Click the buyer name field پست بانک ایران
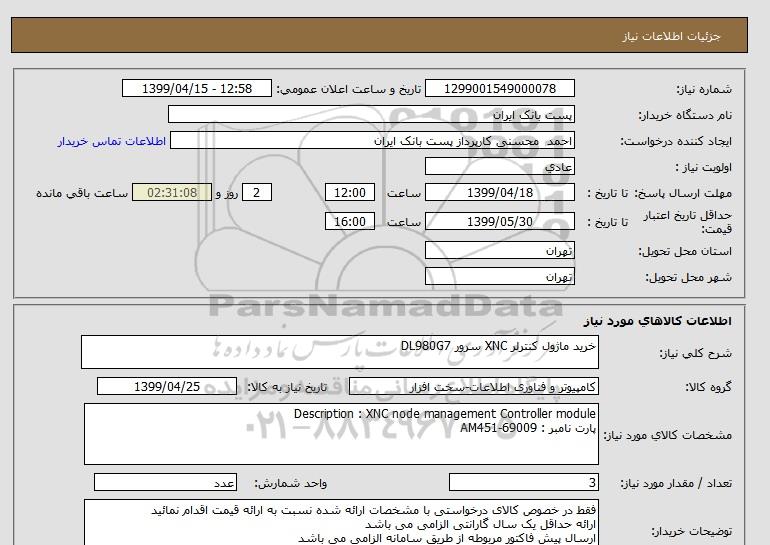 (371, 115)
